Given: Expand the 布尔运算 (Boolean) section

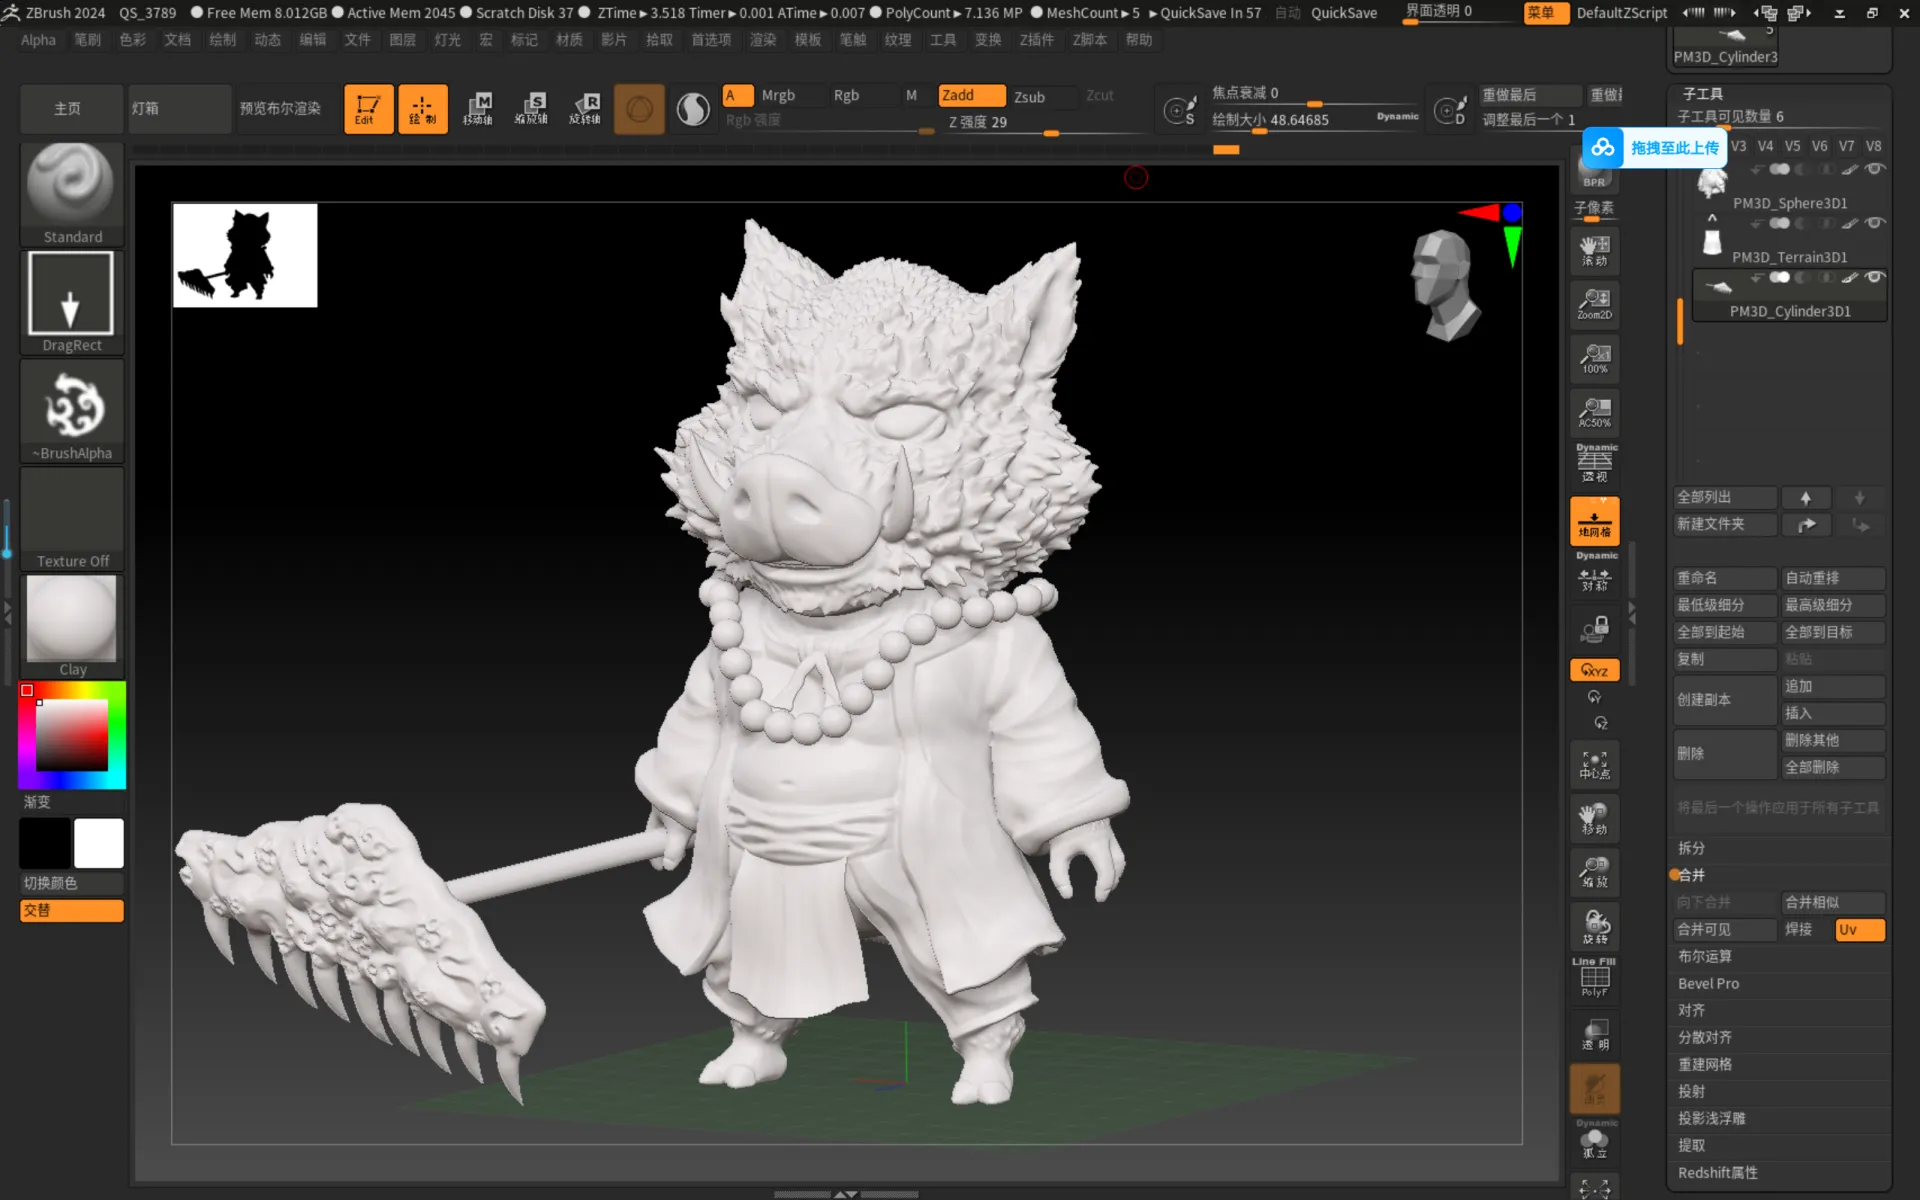Looking at the screenshot, I should coord(1704,957).
